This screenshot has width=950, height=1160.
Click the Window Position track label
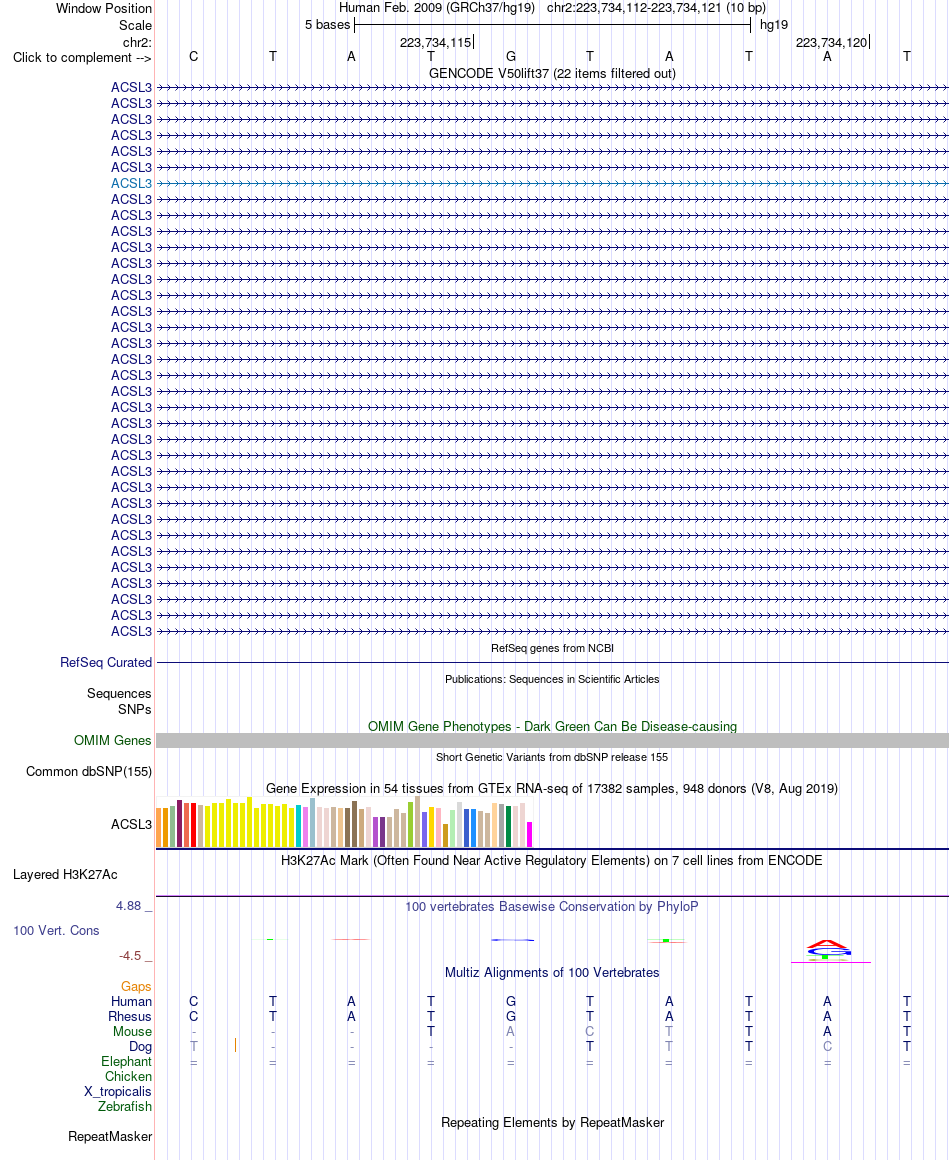(x=104, y=9)
